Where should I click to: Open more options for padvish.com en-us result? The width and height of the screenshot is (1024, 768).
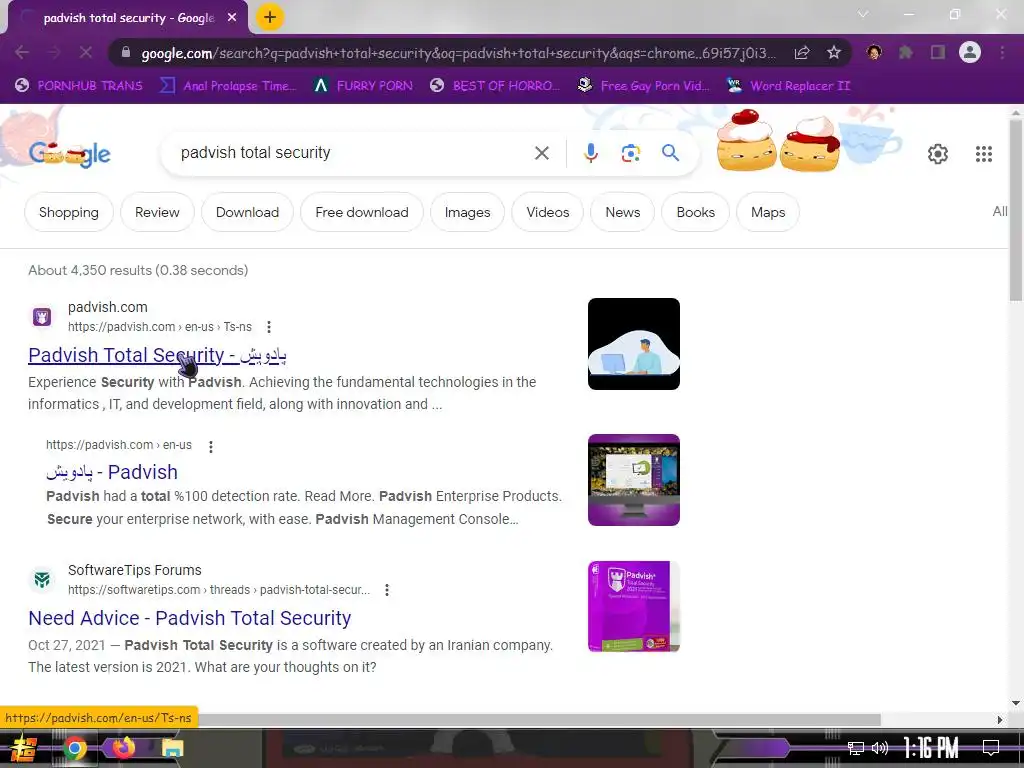tap(210, 447)
